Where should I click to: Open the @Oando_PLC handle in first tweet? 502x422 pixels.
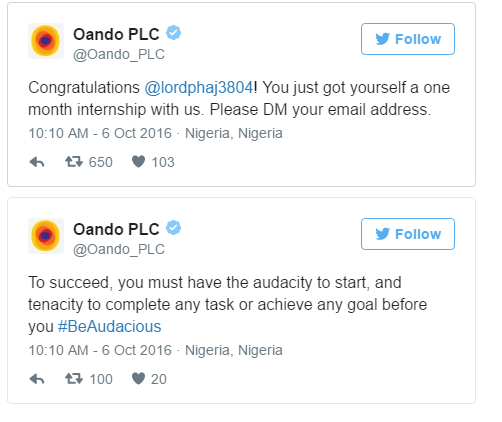(x=119, y=54)
